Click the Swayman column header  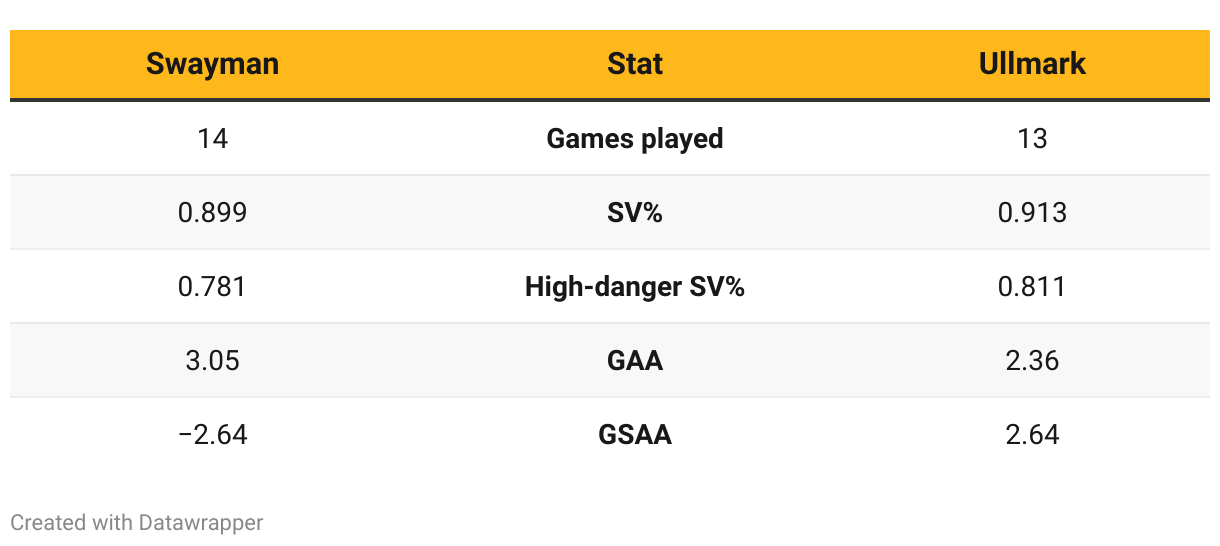[x=212, y=64]
